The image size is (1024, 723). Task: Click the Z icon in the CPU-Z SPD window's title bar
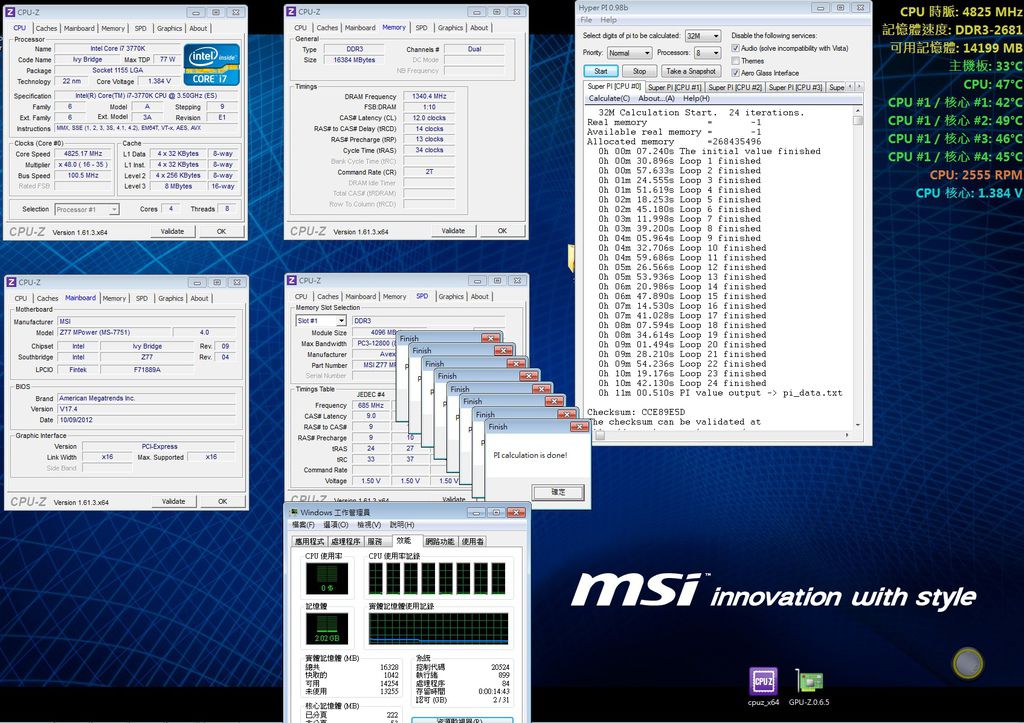[292, 280]
